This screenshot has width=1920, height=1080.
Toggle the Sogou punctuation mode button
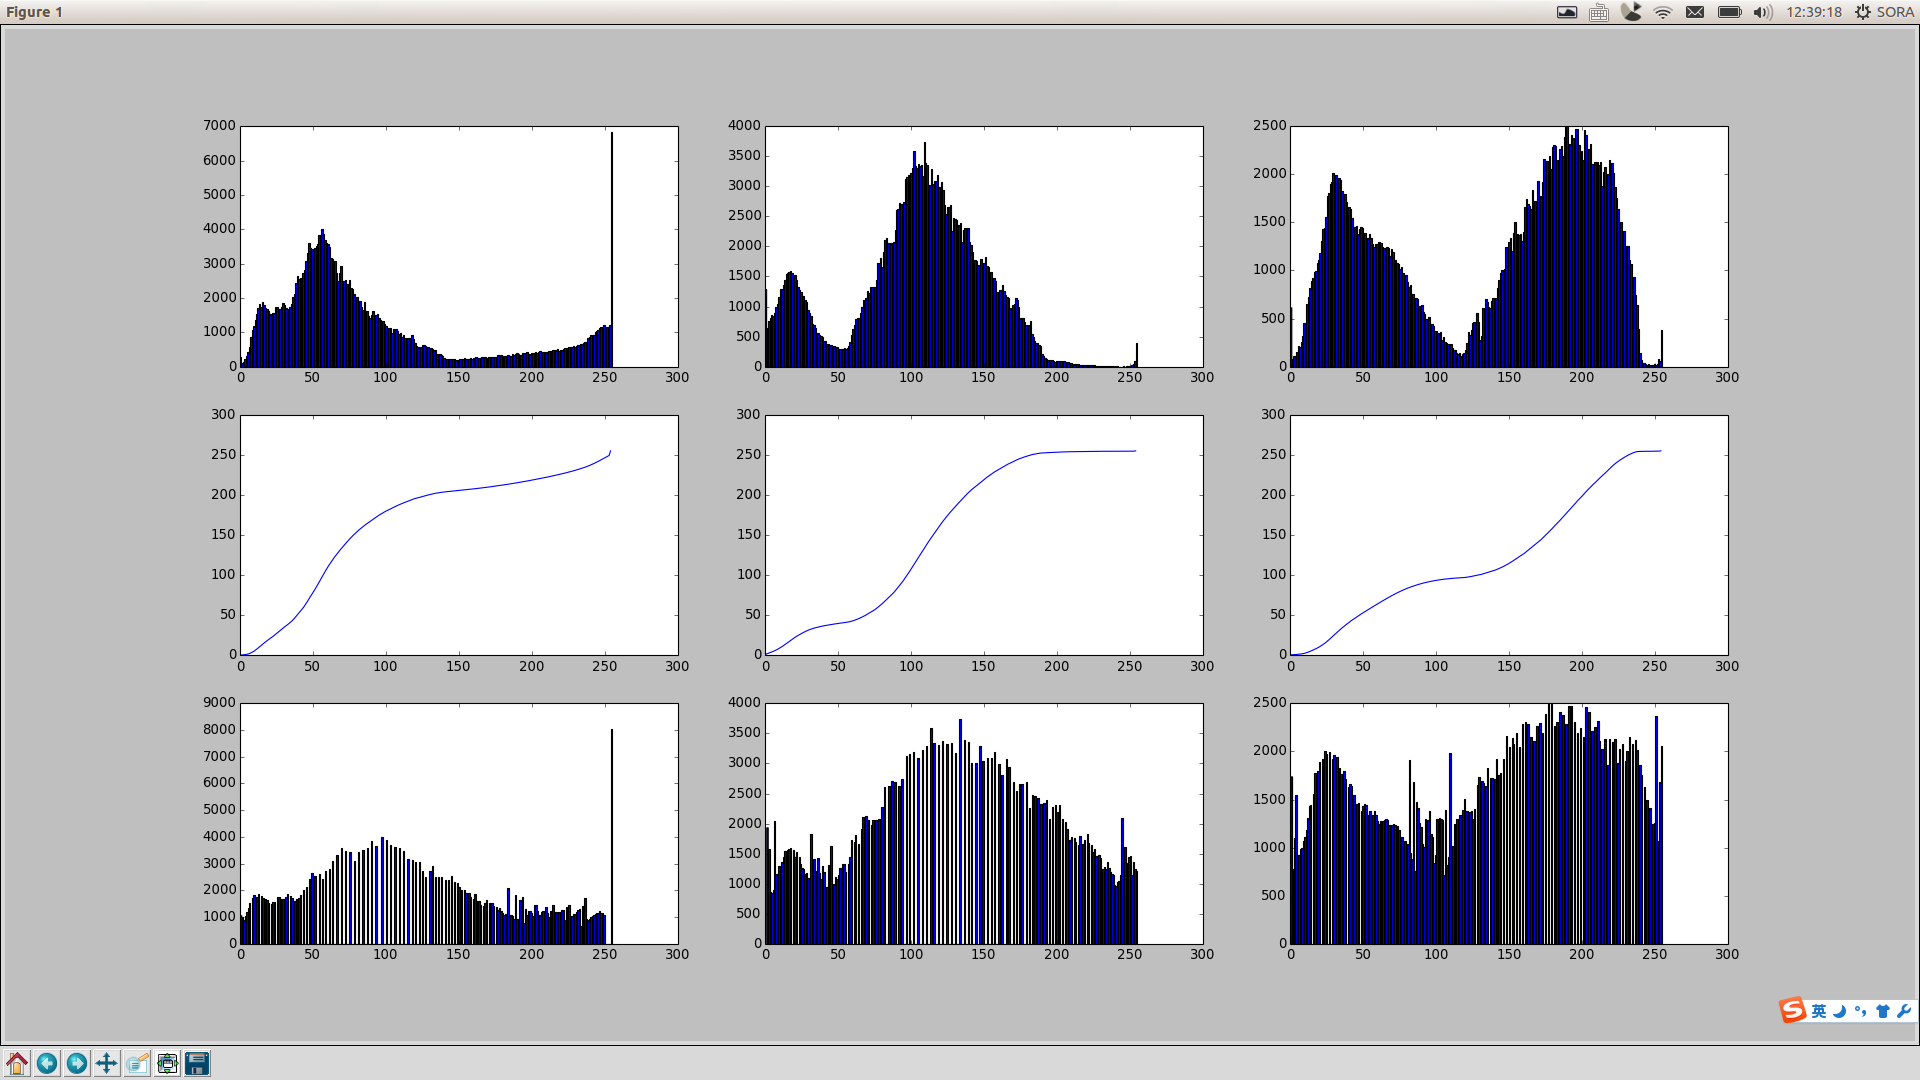tap(1861, 1011)
